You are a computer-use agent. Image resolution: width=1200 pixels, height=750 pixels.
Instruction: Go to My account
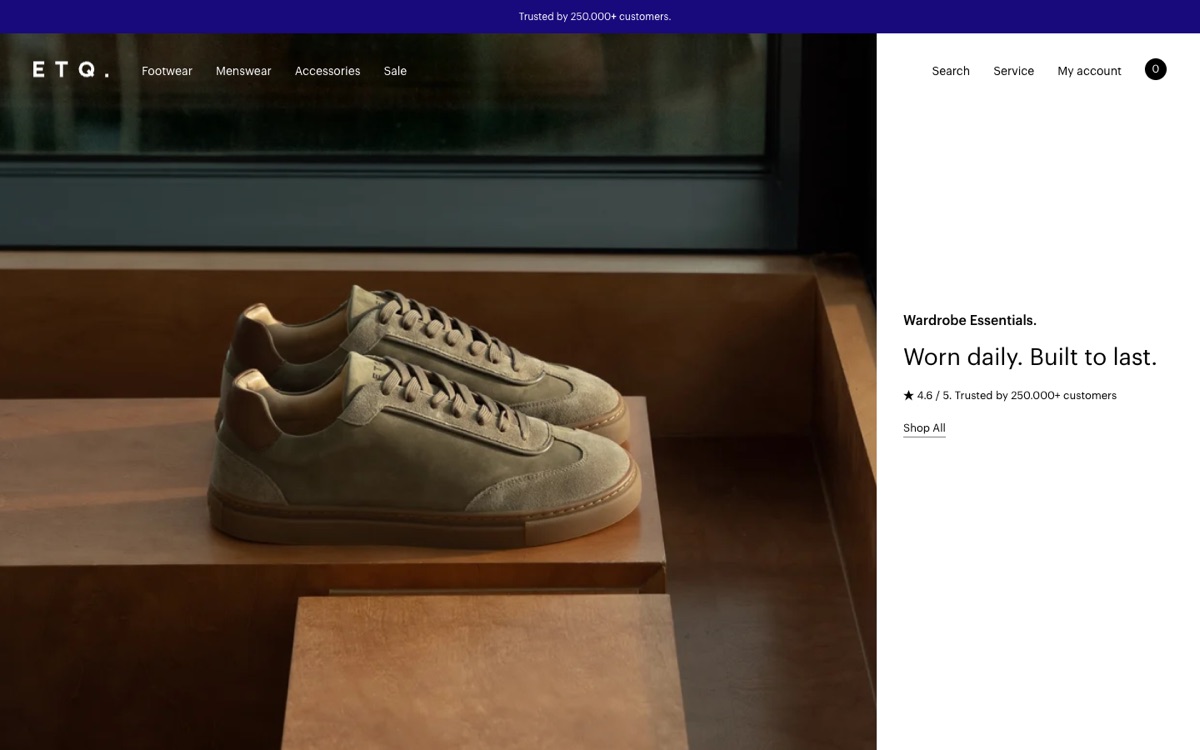[x=1089, y=71]
